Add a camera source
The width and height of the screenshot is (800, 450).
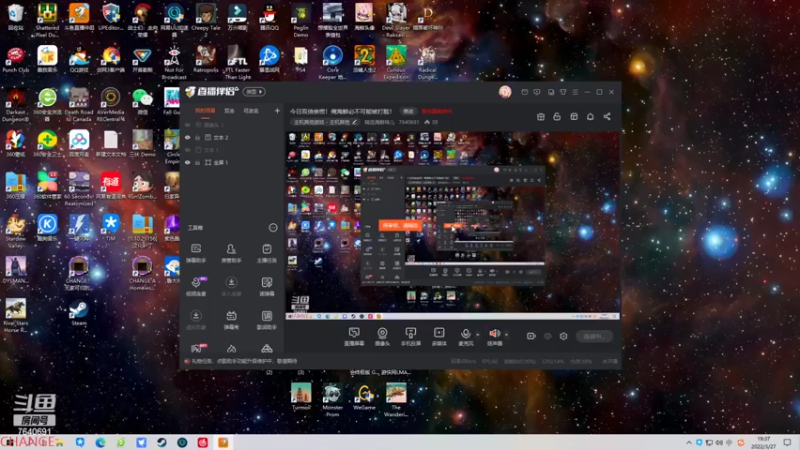pyautogui.click(x=382, y=337)
